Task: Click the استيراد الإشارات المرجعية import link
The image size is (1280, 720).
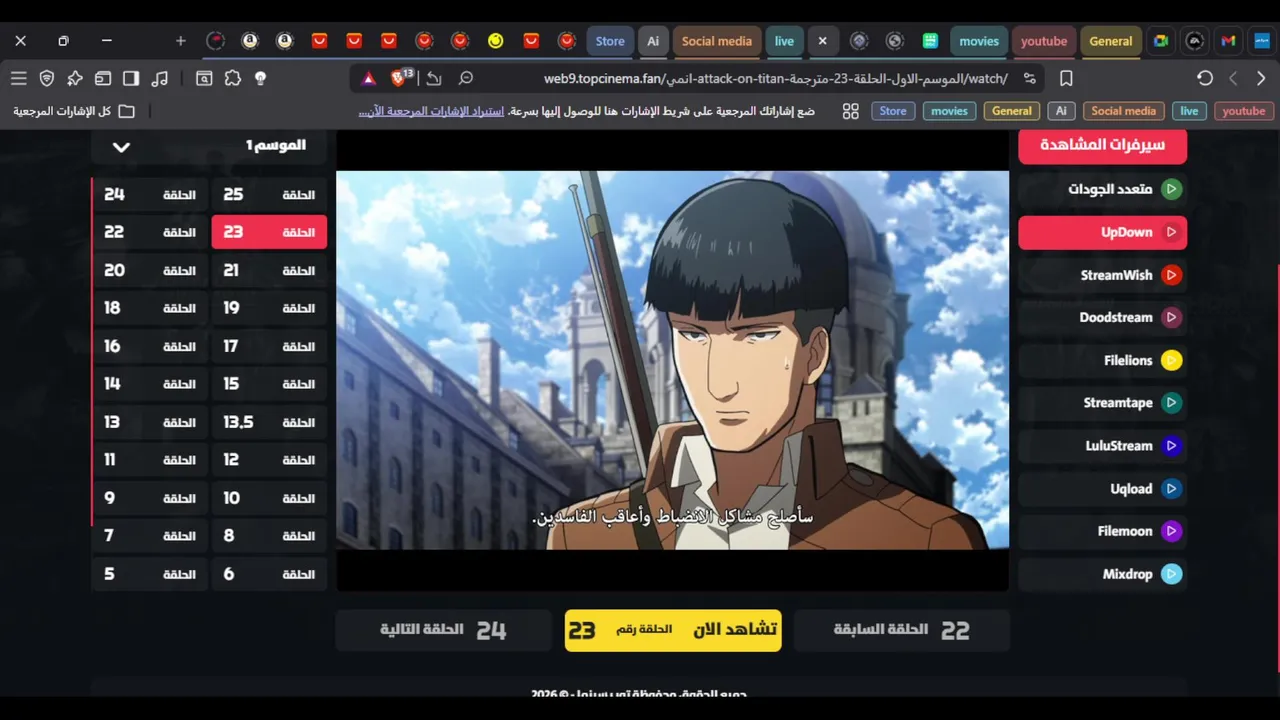Action: 431,111
